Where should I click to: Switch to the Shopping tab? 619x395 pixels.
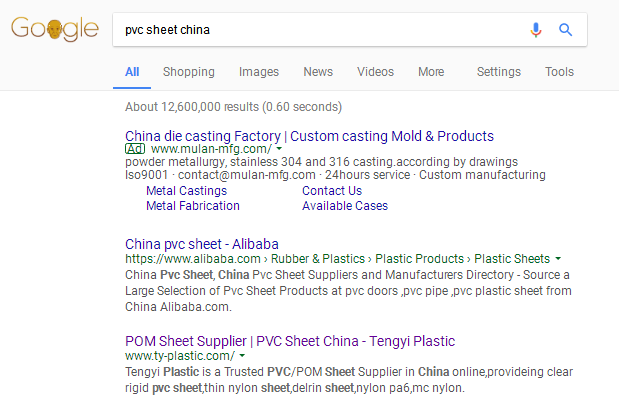tap(189, 72)
